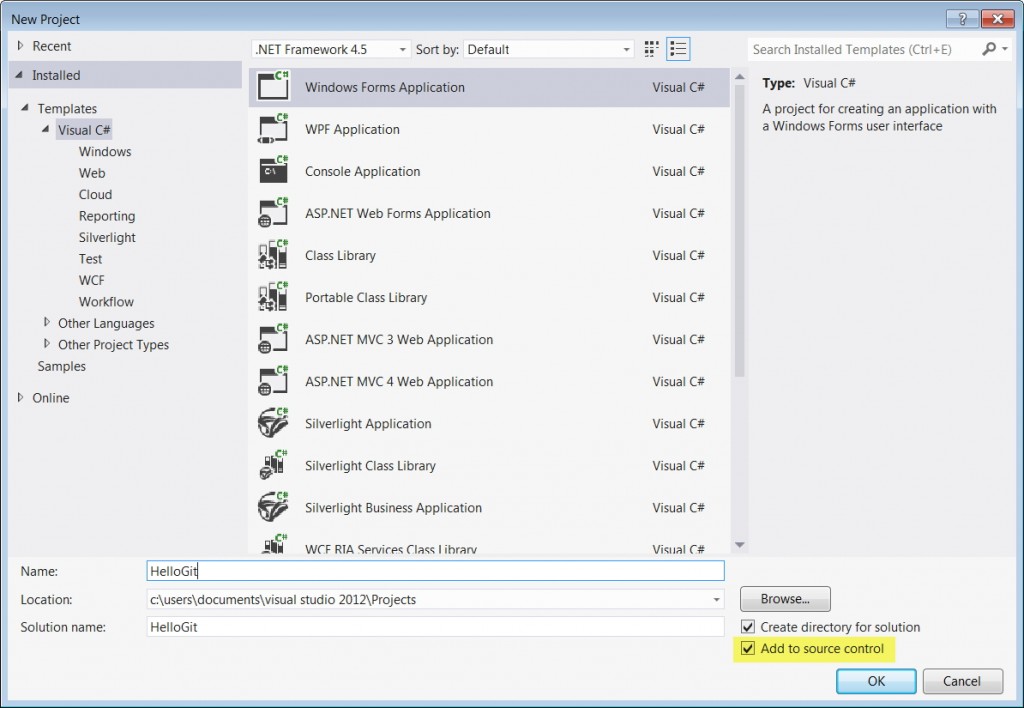Select the Test tree item
1024x708 pixels.
coord(91,259)
